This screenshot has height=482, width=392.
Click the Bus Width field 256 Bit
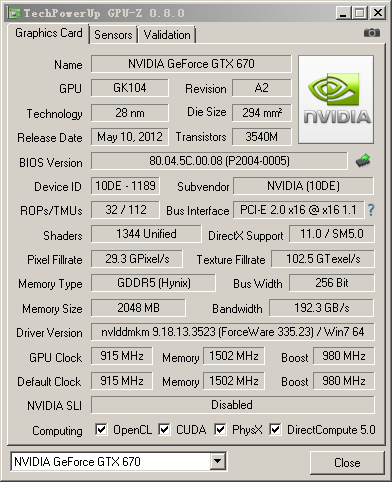point(332,283)
